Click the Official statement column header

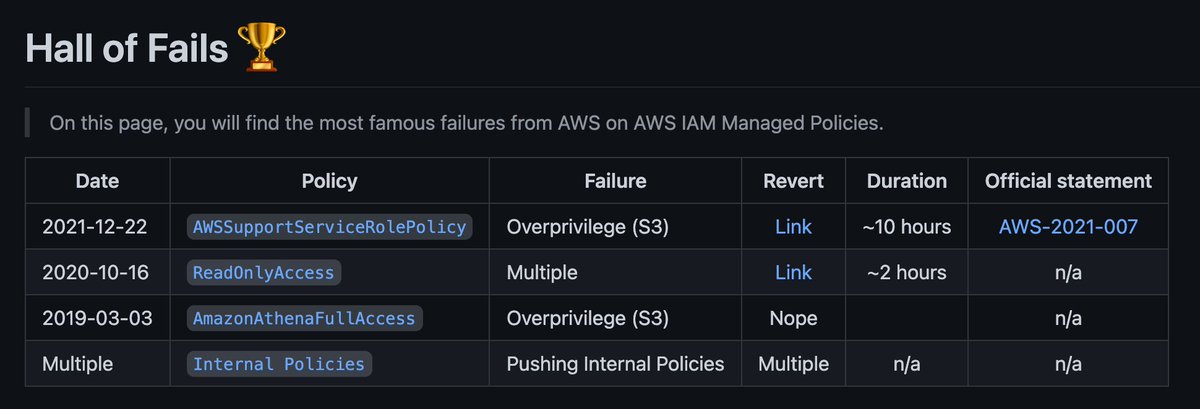click(x=1068, y=181)
